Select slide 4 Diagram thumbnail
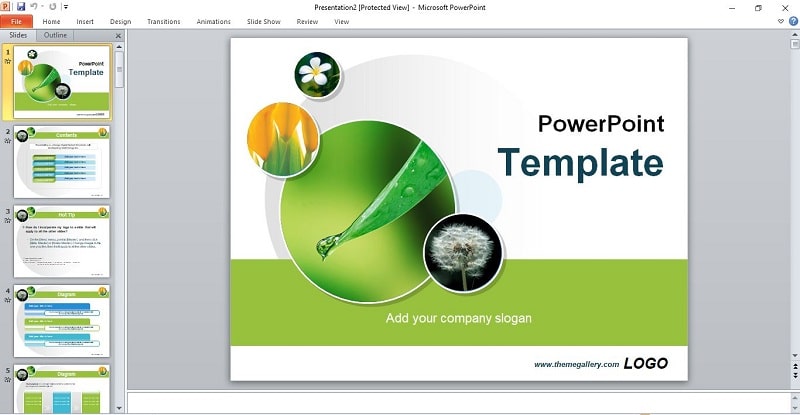Viewport: 800px width, 415px height. [x=62, y=321]
